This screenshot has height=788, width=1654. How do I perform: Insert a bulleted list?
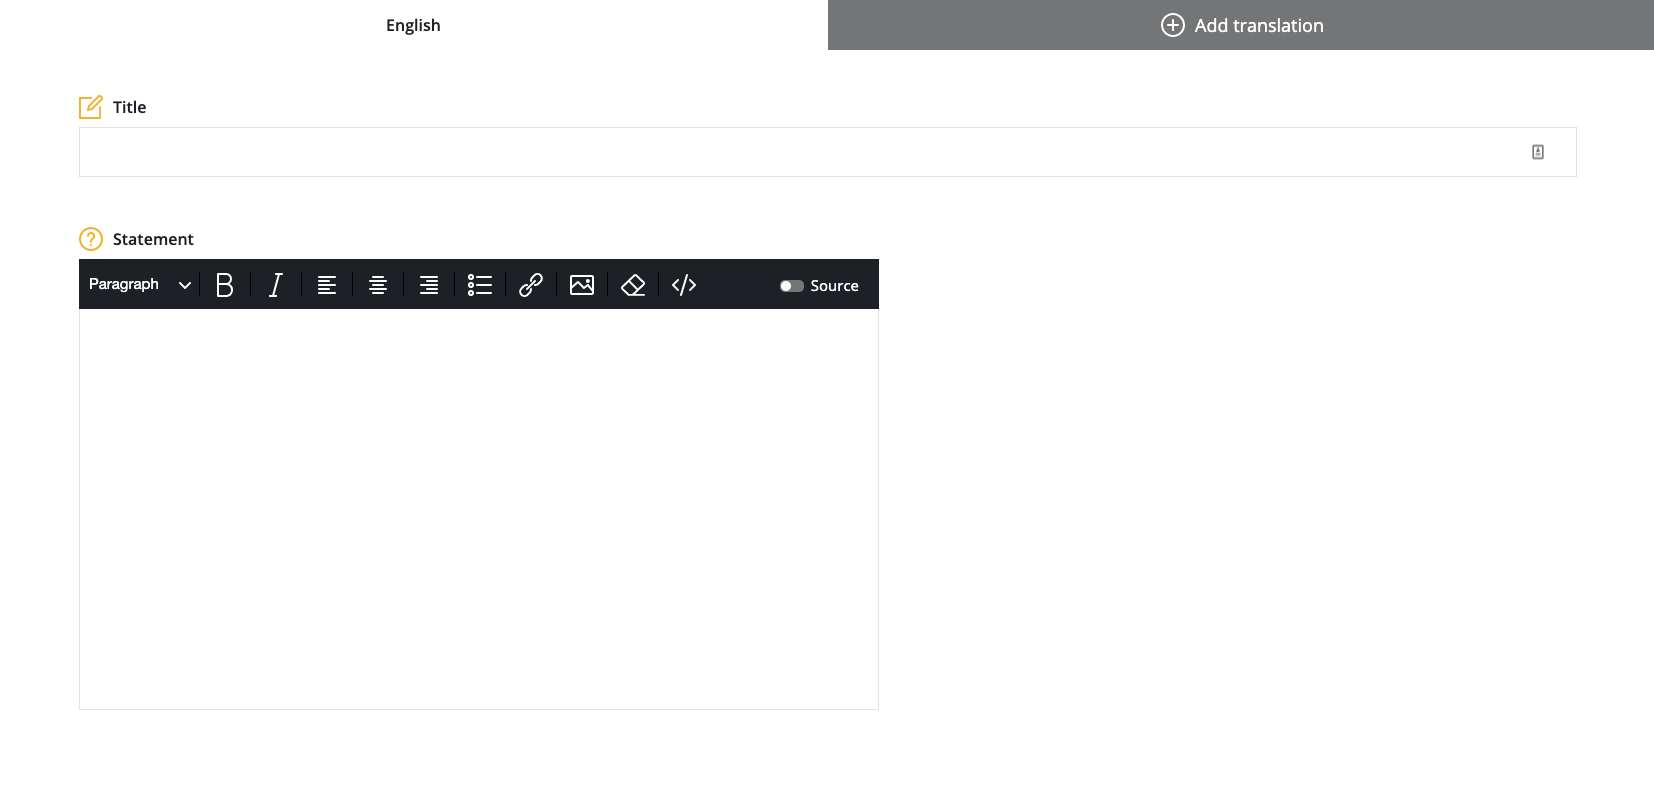click(480, 285)
